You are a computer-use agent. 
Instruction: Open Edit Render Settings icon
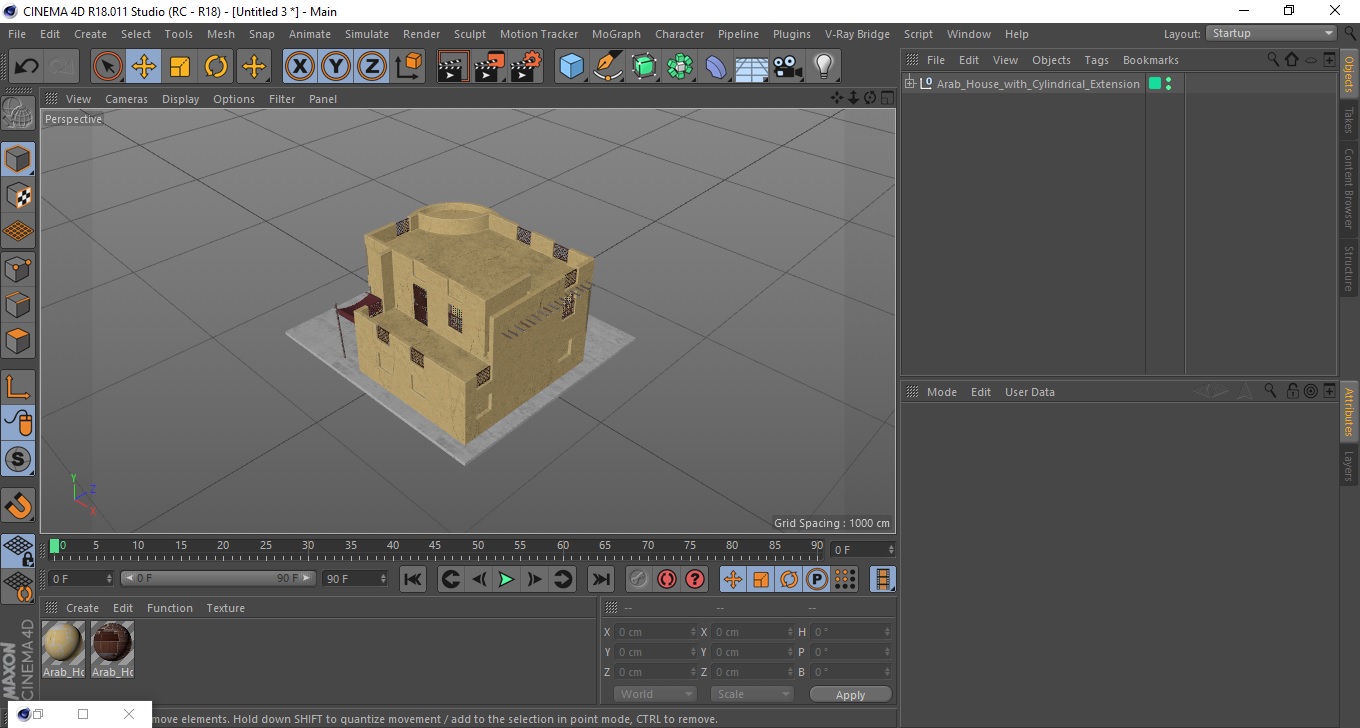(526, 67)
